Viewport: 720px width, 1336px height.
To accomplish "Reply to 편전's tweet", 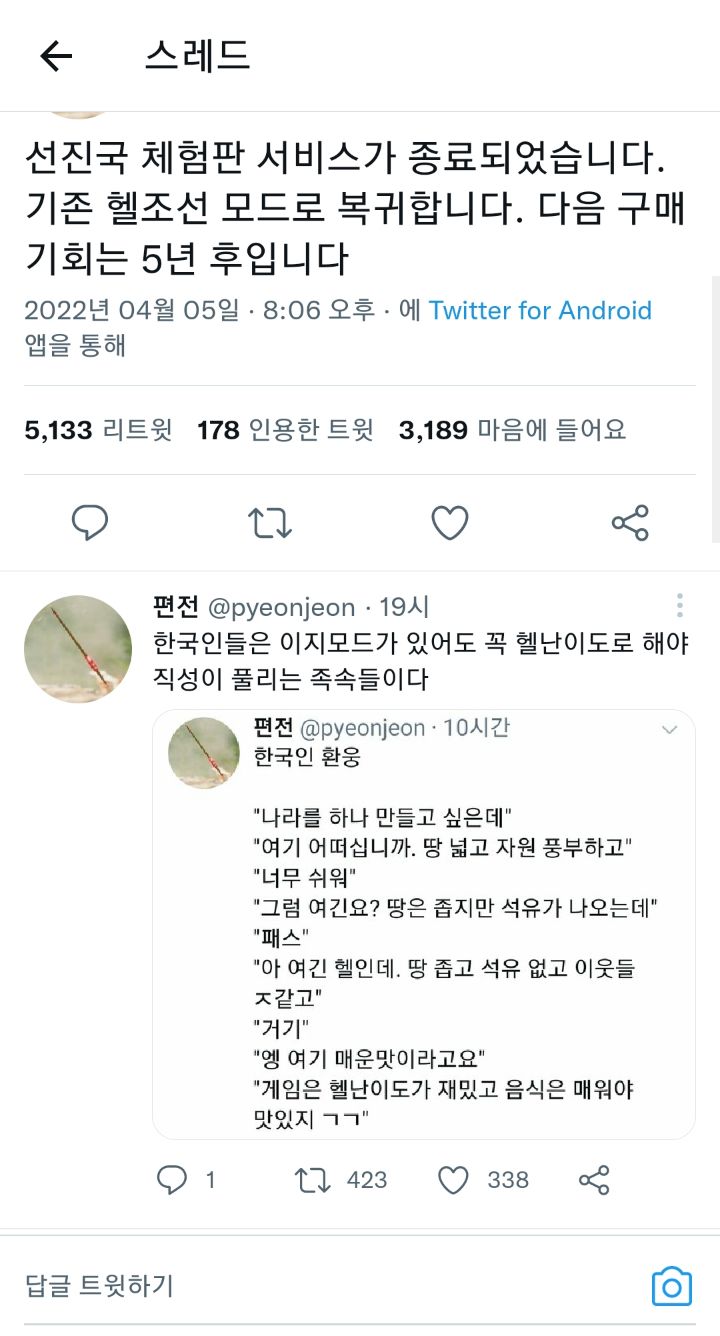I will 172,1180.
